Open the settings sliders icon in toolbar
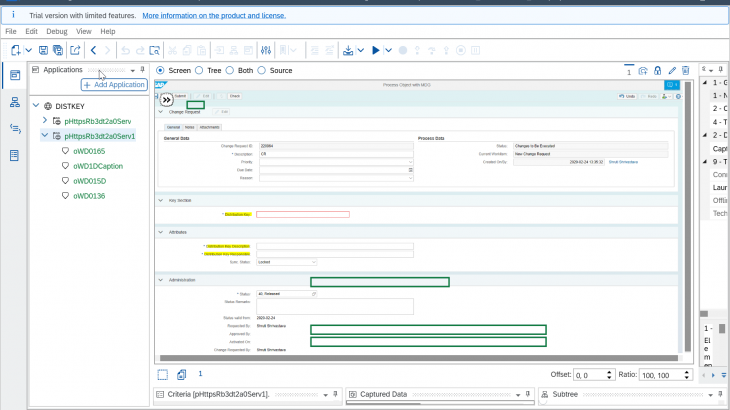 266,50
